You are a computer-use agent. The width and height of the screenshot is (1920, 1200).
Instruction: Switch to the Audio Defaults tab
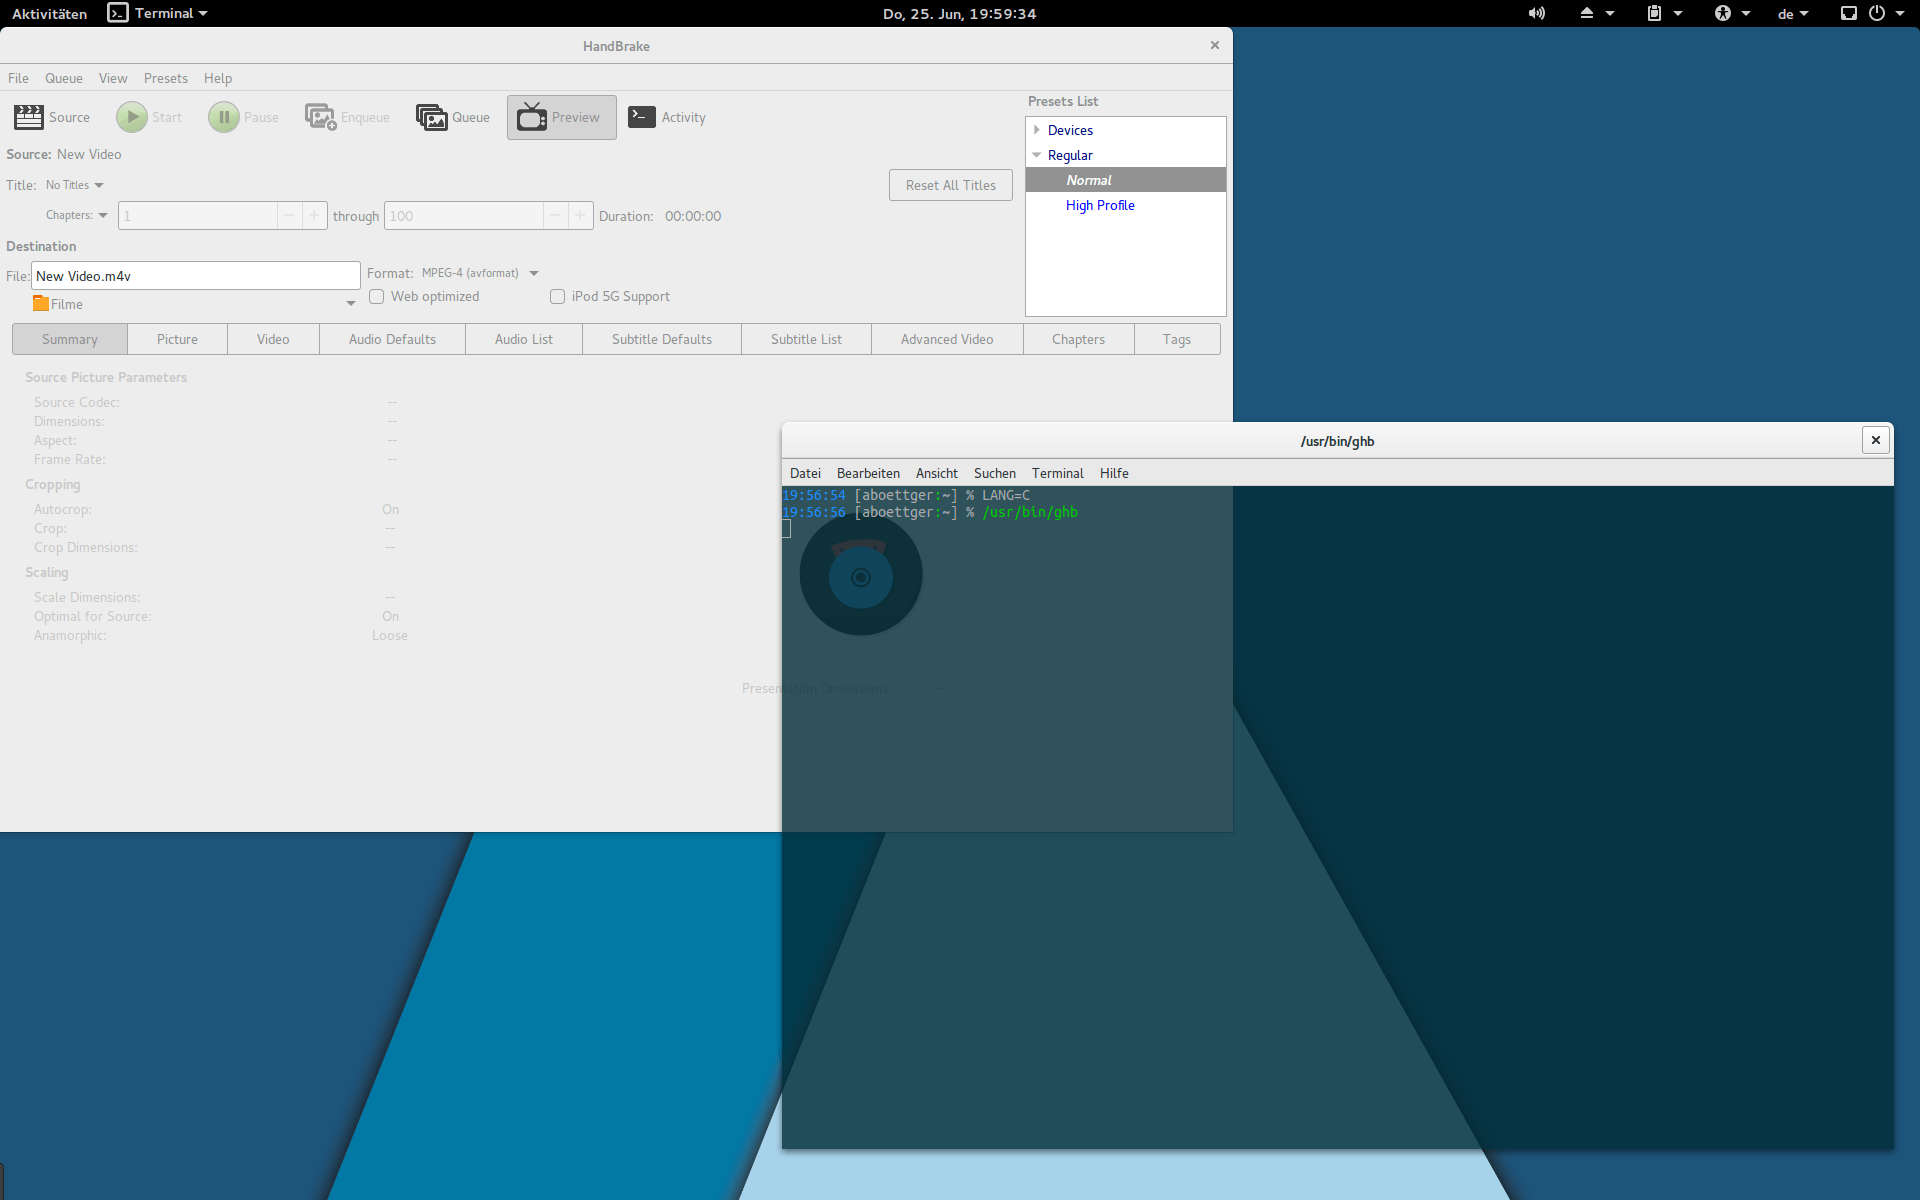(x=392, y=339)
